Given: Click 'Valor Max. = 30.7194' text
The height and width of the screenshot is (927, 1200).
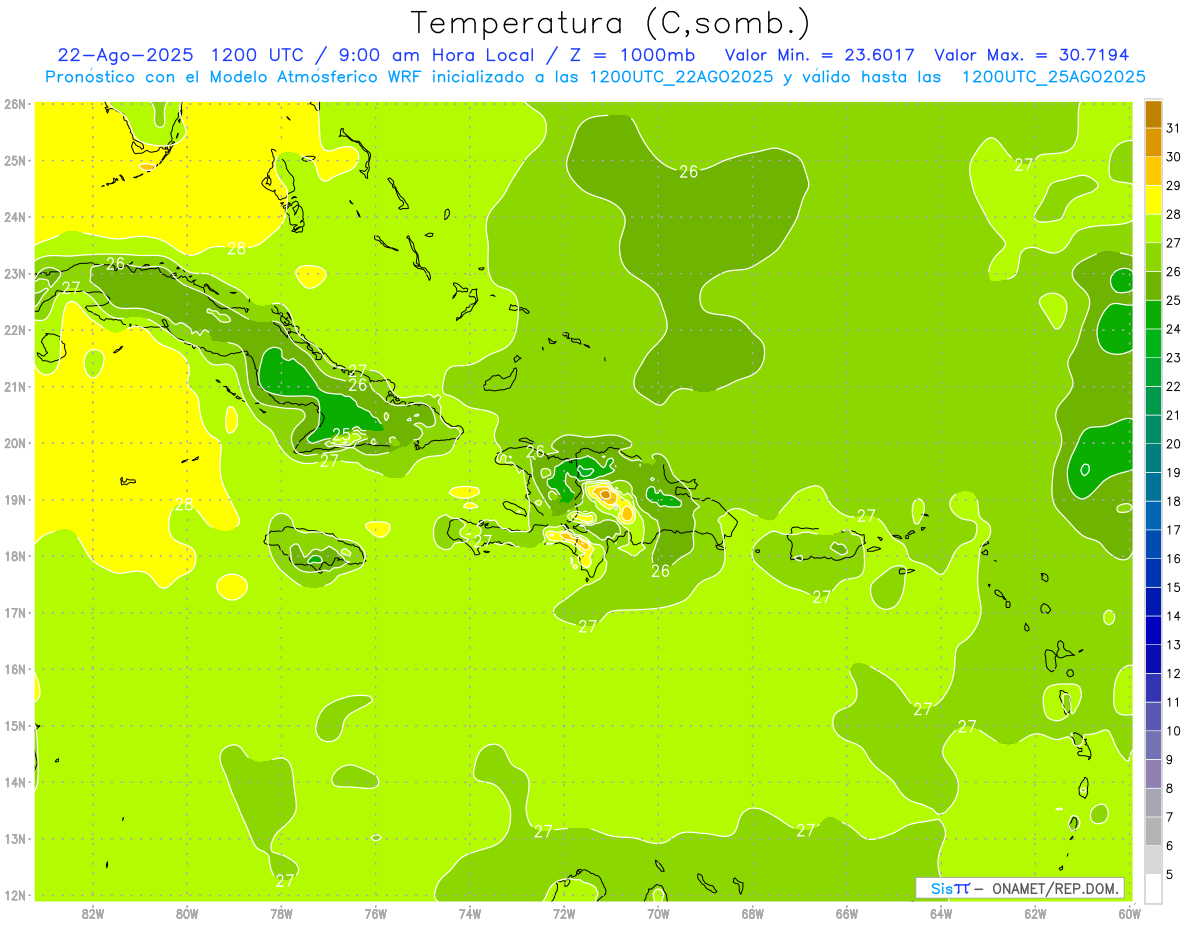Looking at the screenshot, I should click(x=1032, y=55).
